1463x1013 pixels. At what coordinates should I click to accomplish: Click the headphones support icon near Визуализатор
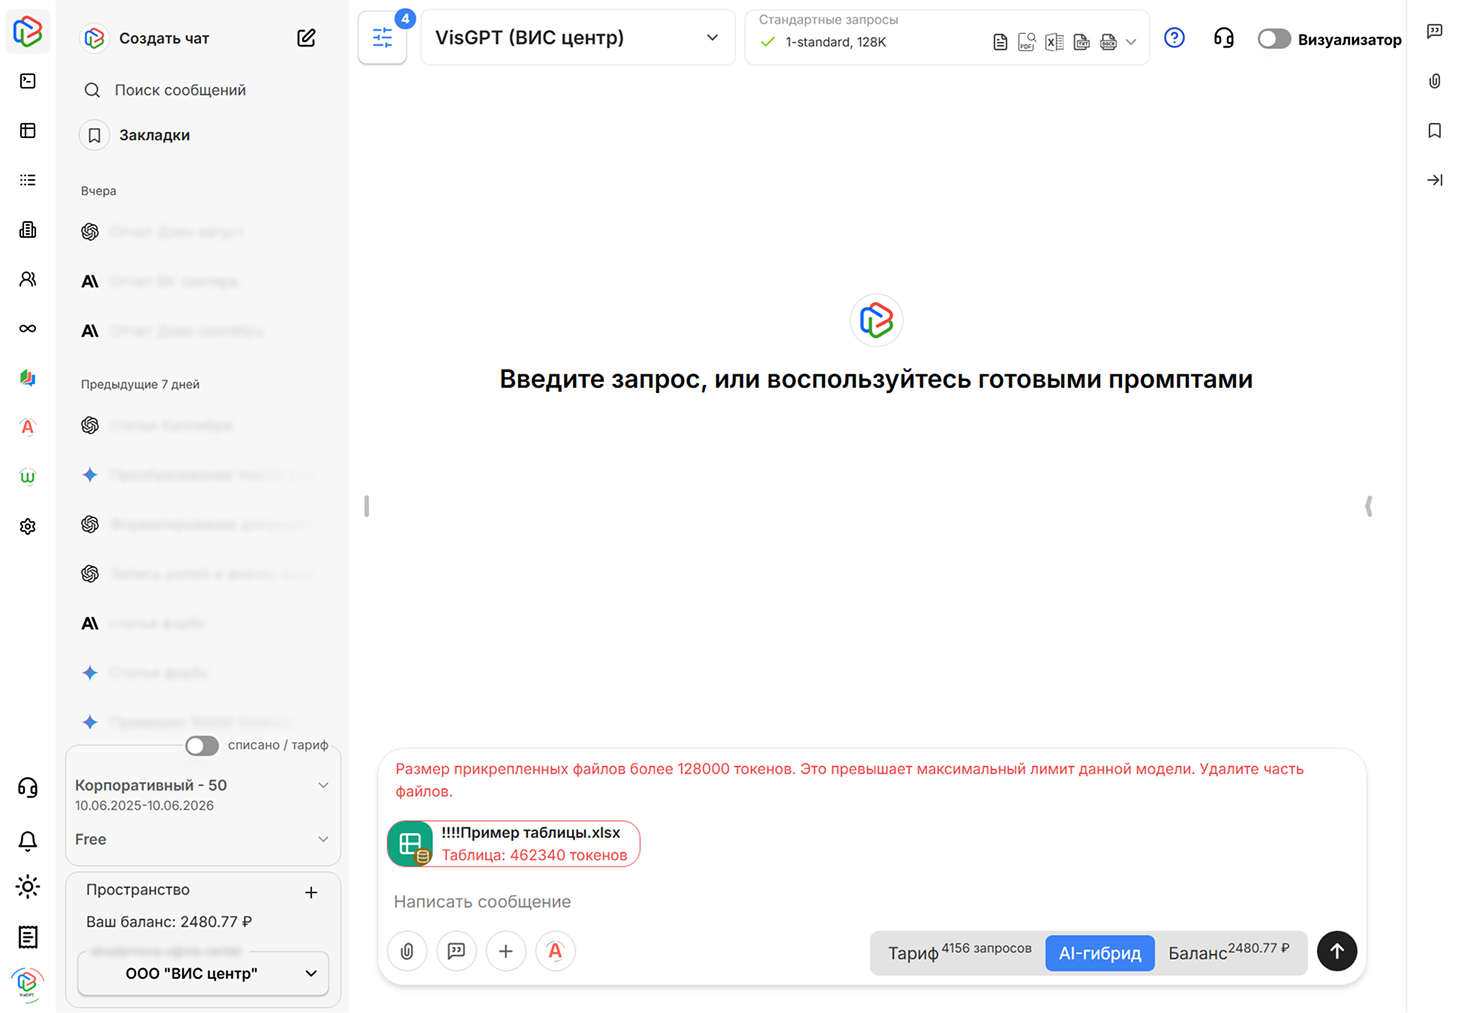tap(1223, 37)
